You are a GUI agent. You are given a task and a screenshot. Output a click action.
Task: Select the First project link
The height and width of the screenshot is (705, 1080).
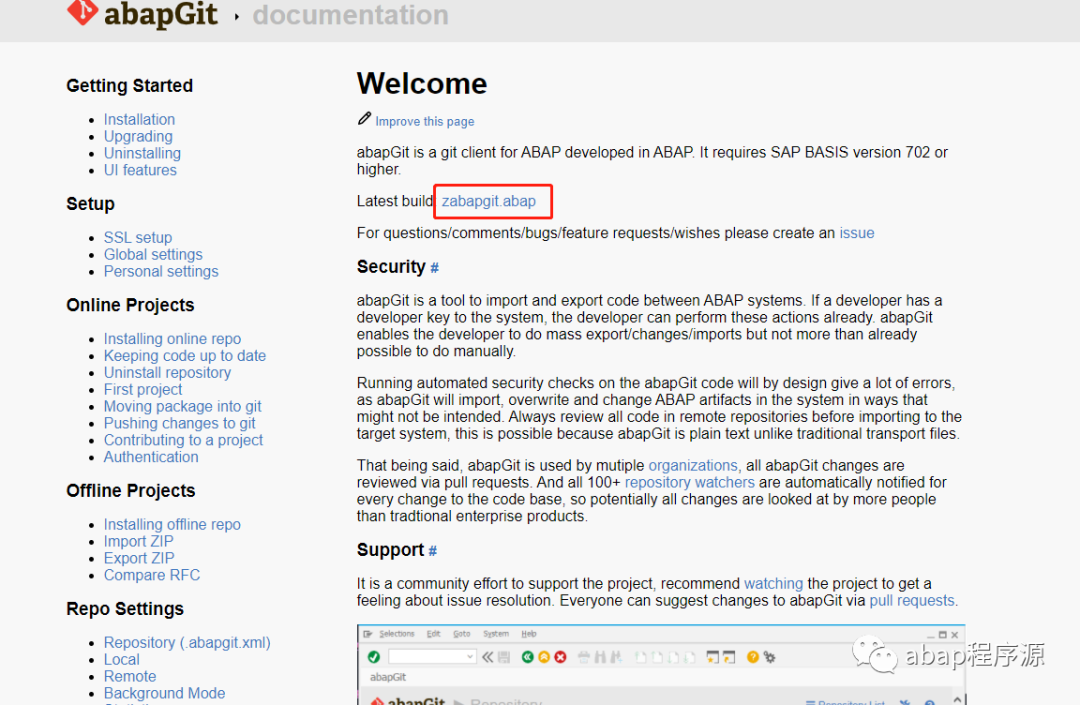(143, 389)
